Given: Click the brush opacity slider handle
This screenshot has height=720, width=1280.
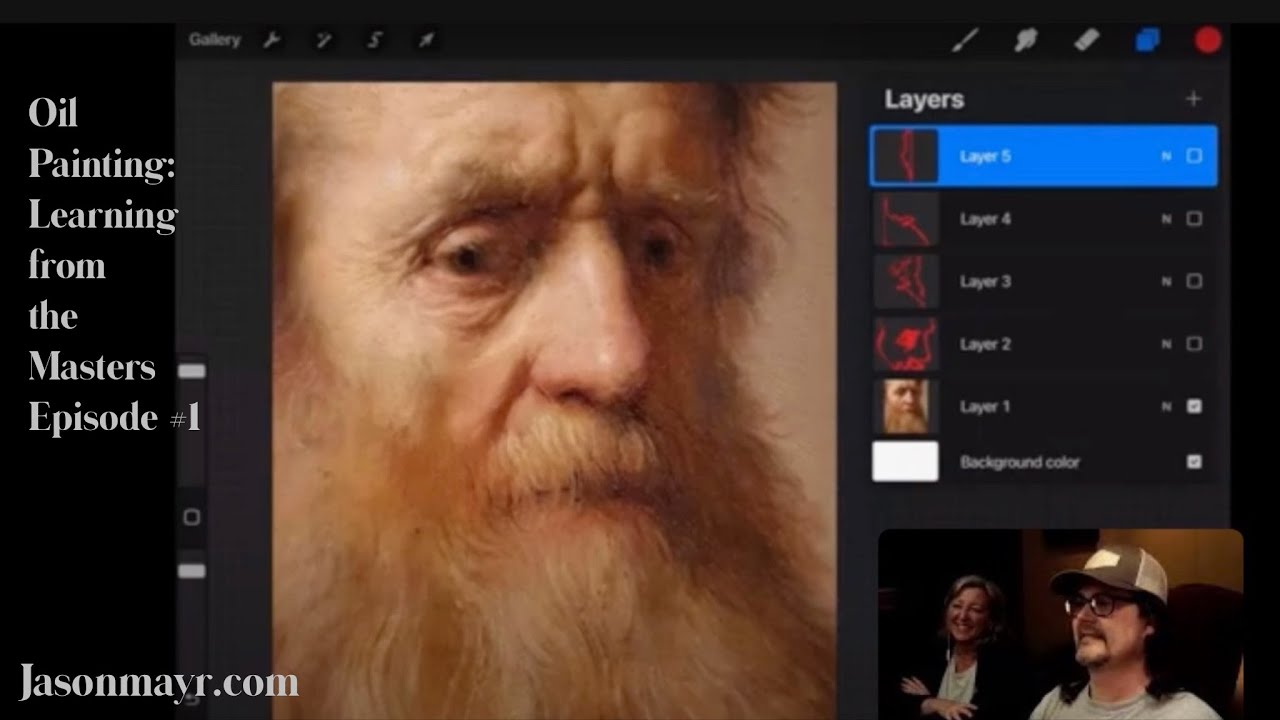Looking at the screenshot, I should coord(191,571).
